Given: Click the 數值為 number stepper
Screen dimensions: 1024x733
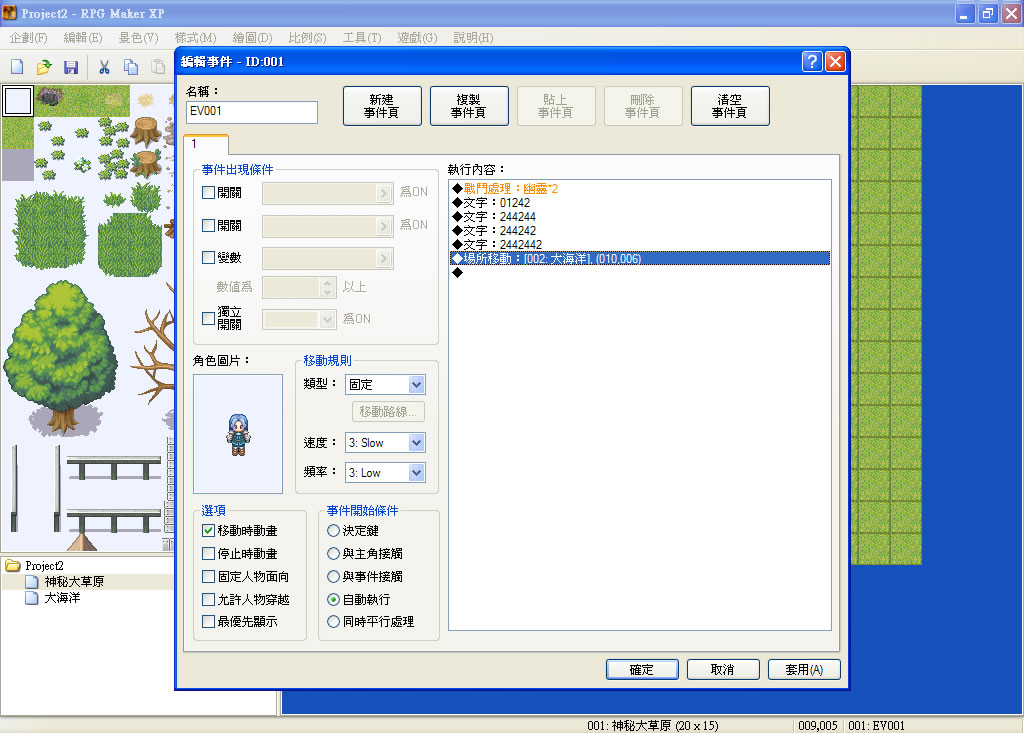Looking at the screenshot, I should tap(328, 287).
